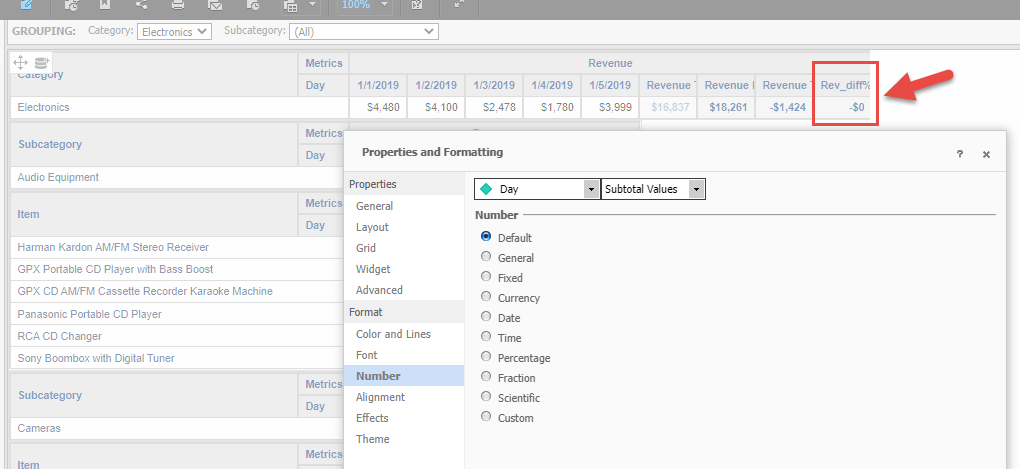Click the $4,480 revenue cell
The height and width of the screenshot is (469, 1020).
(x=379, y=107)
